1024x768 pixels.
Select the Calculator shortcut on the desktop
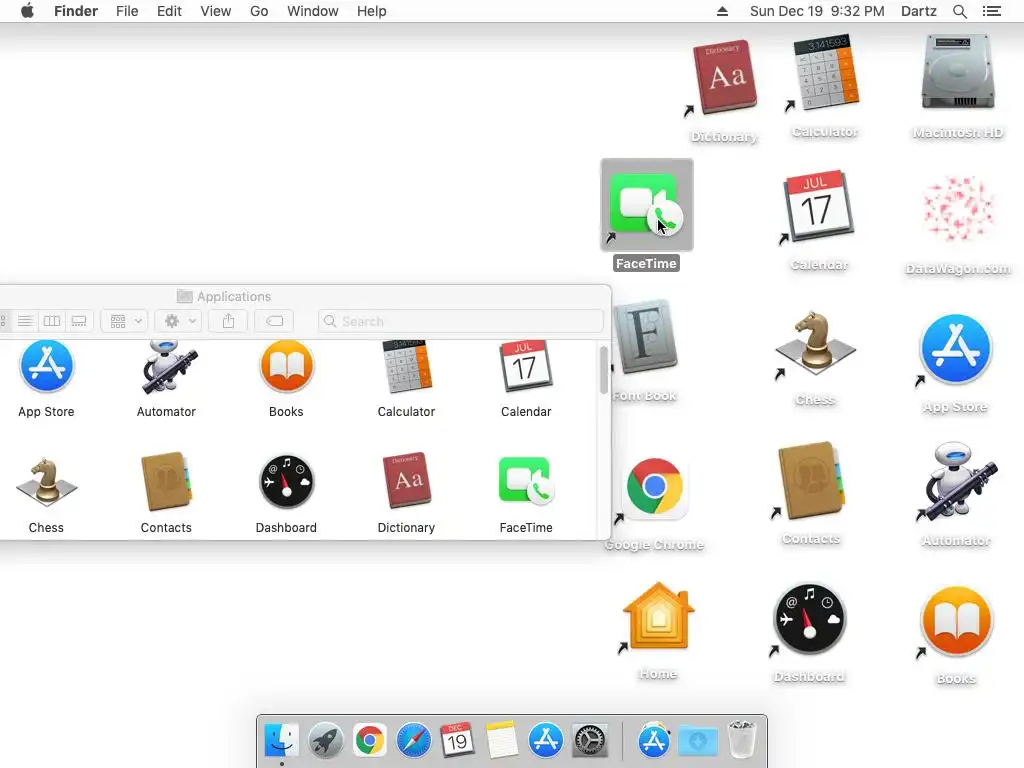point(825,72)
